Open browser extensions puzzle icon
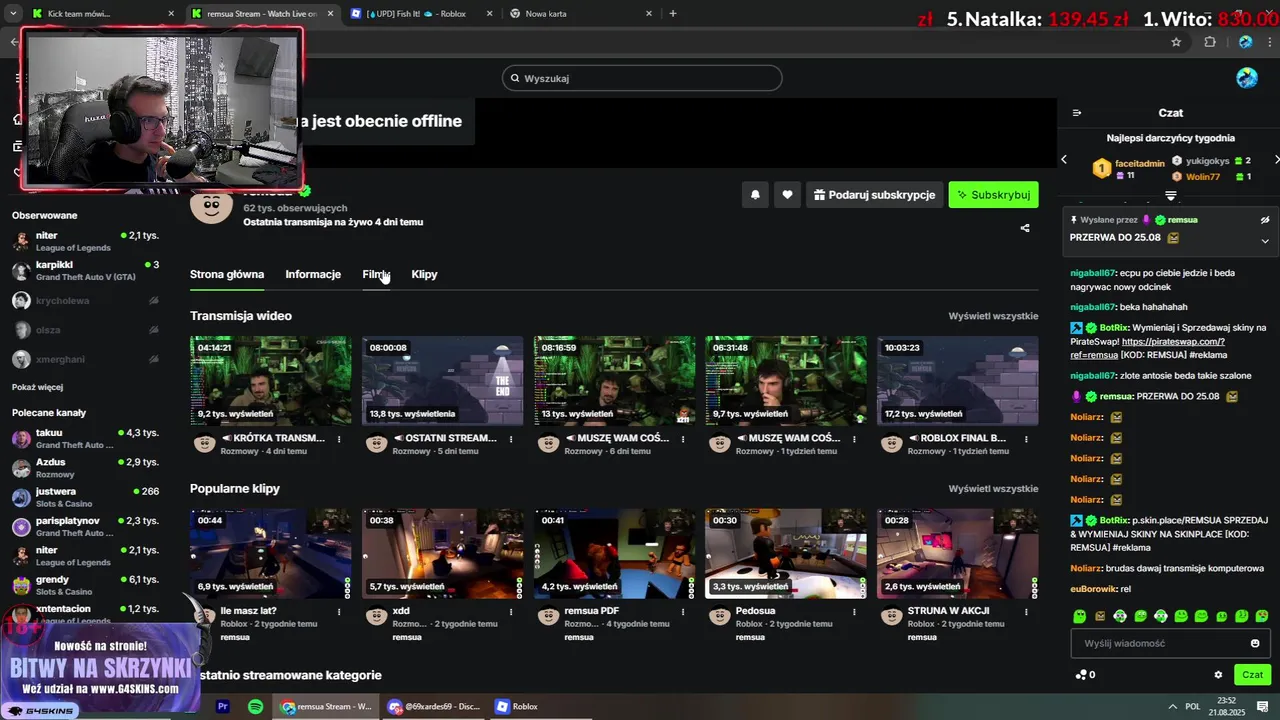Screen dimensions: 1280x720 (1210, 42)
